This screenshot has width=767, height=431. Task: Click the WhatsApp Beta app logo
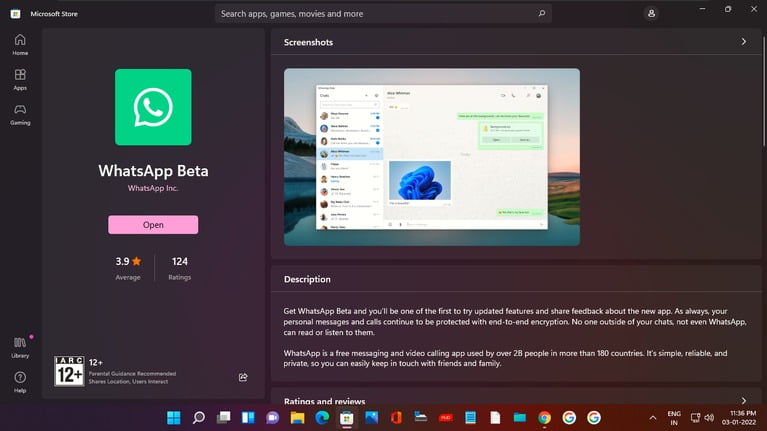(153, 107)
